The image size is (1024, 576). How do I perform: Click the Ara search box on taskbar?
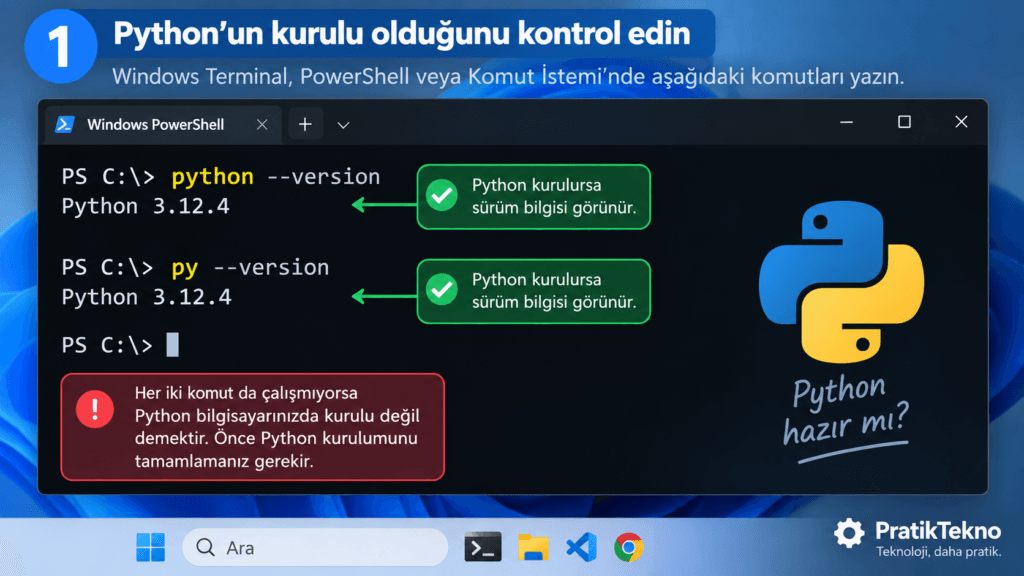tap(315, 547)
